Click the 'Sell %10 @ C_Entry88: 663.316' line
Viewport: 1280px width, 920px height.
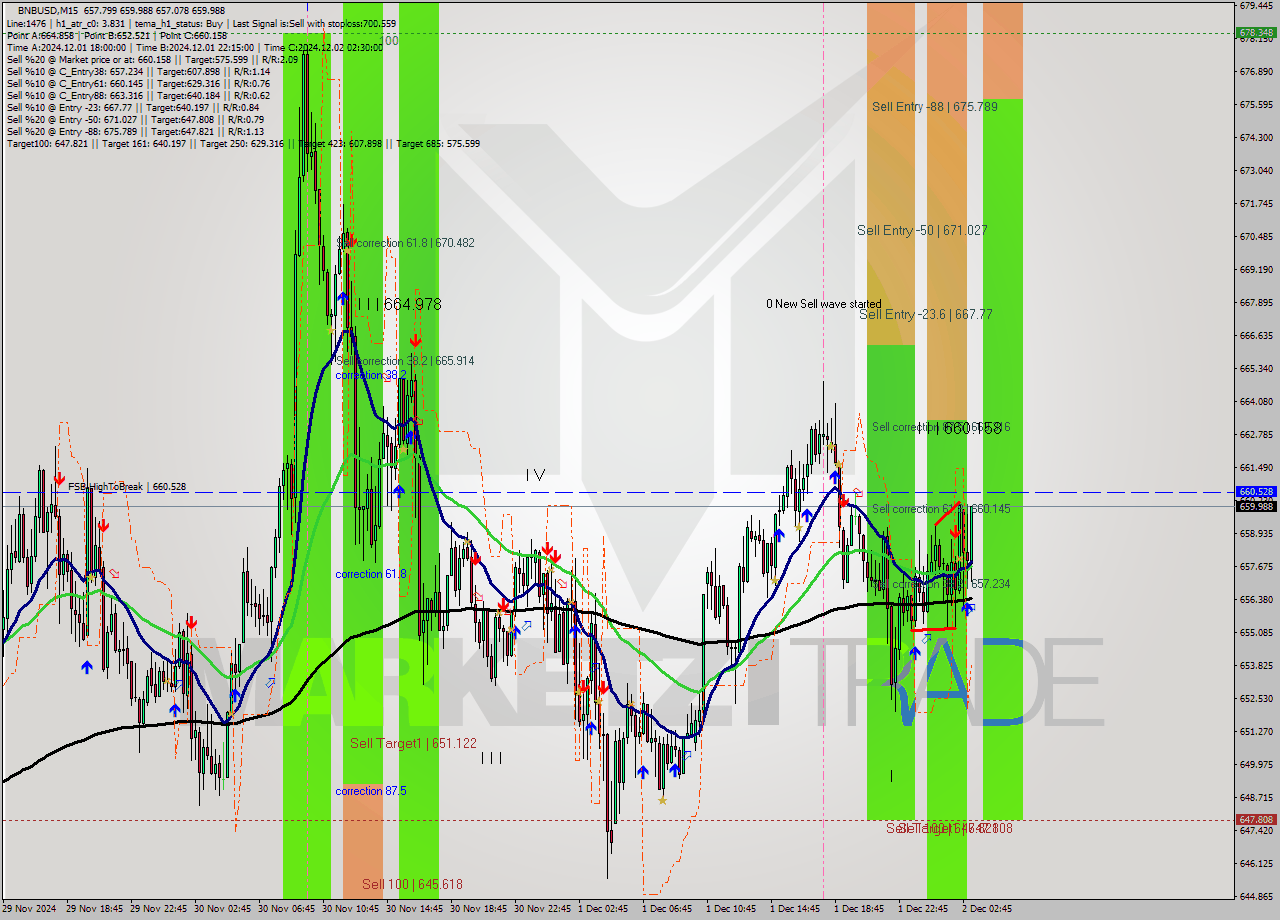pyautogui.click(x=138, y=96)
